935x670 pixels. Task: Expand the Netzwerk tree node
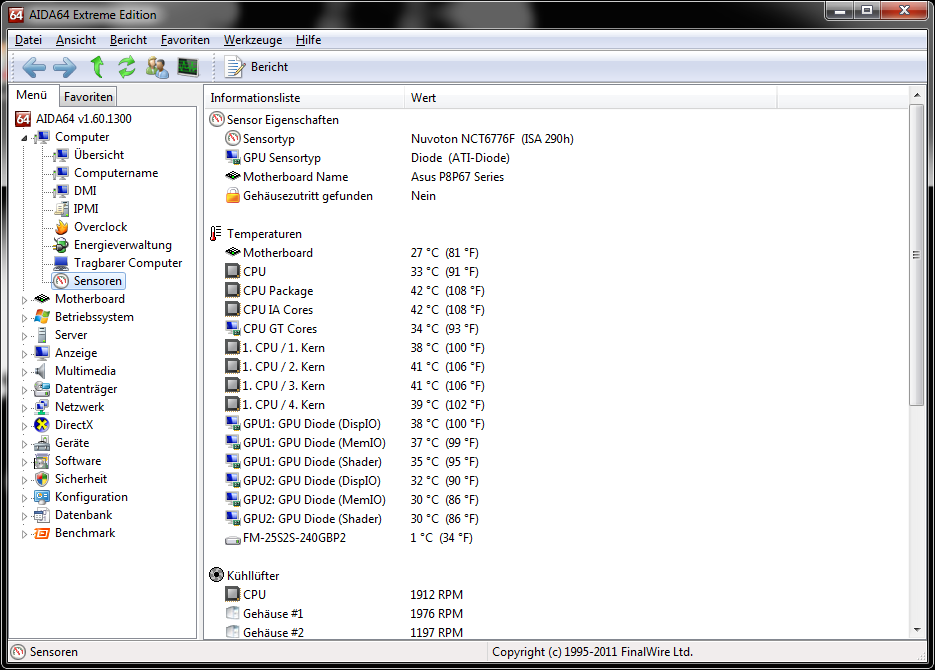24,408
